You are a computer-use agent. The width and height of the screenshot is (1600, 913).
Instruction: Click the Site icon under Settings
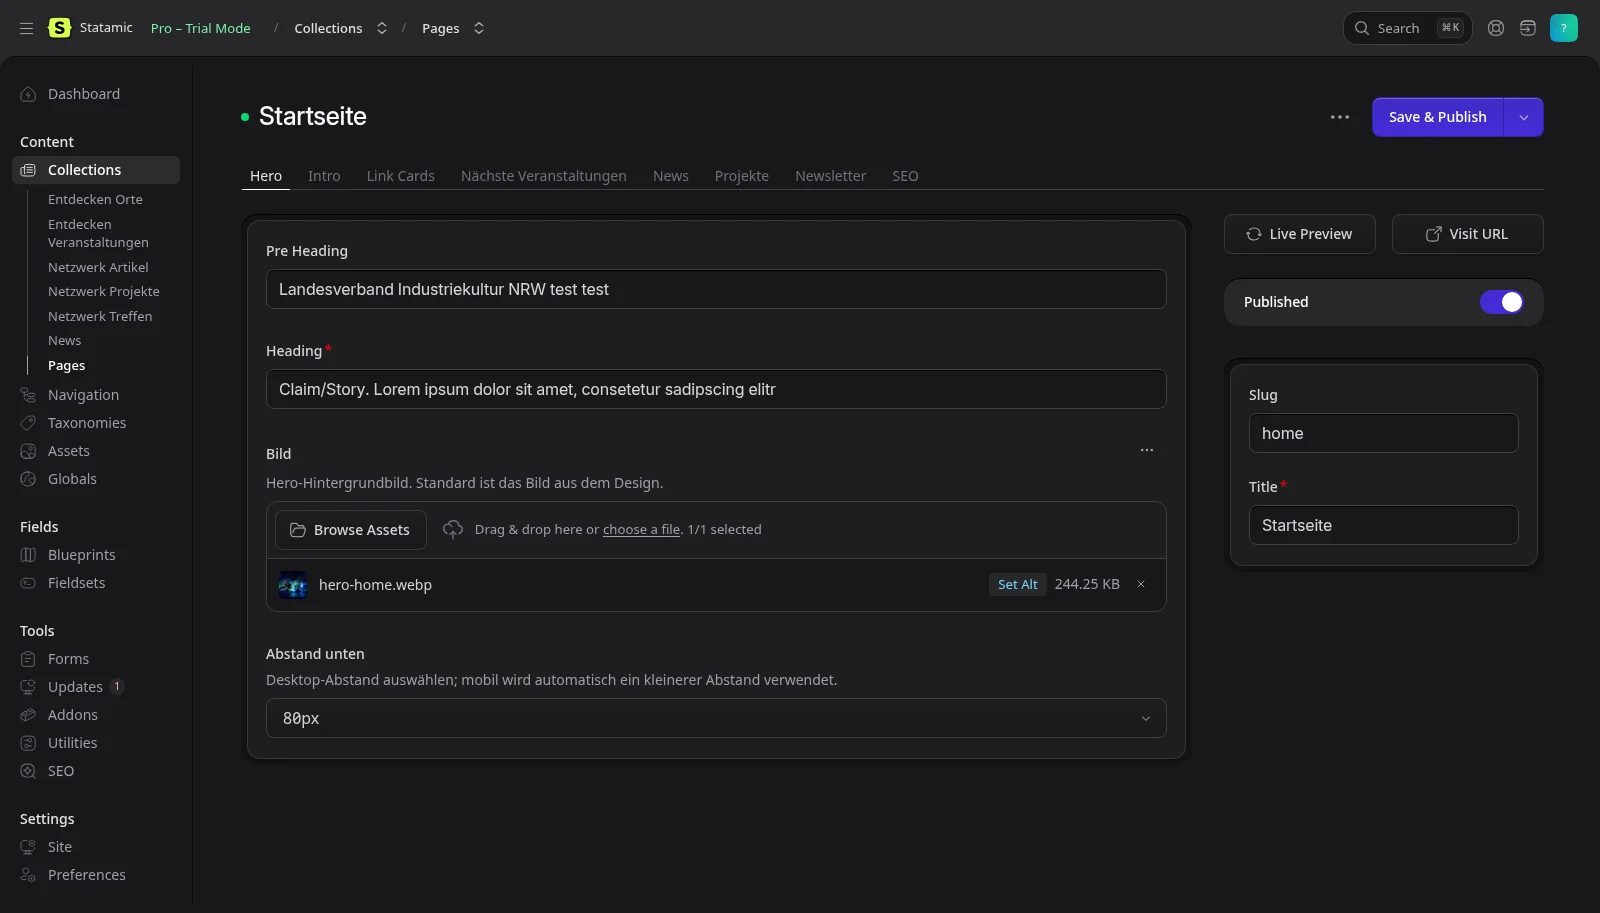pyautogui.click(x=28, y=847)
